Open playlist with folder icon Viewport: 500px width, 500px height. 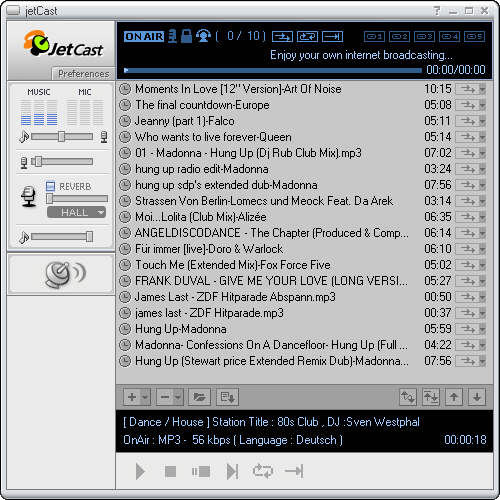pyautogui.click(x=199, y=397)
